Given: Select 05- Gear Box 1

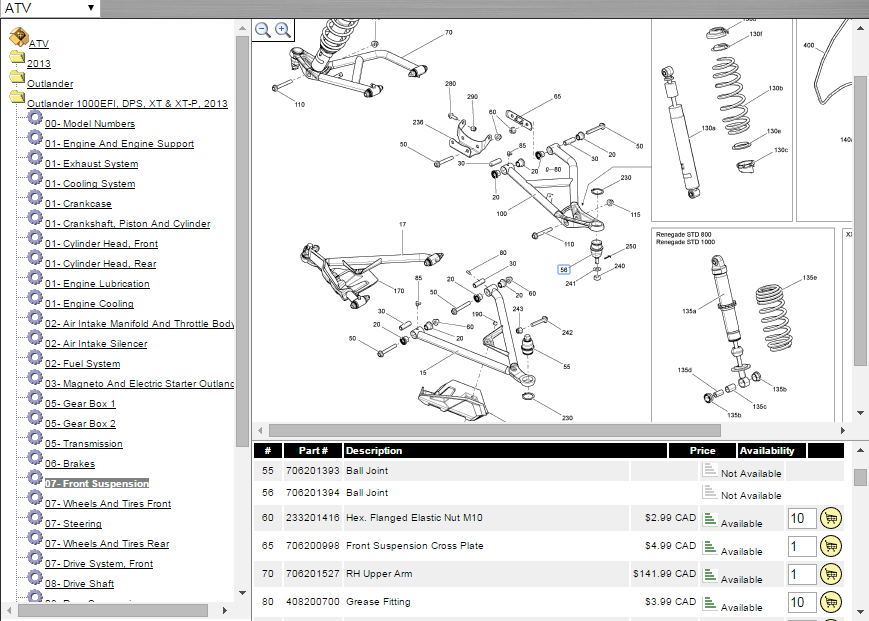Looking at the screenshot, I should click(80, 403).
